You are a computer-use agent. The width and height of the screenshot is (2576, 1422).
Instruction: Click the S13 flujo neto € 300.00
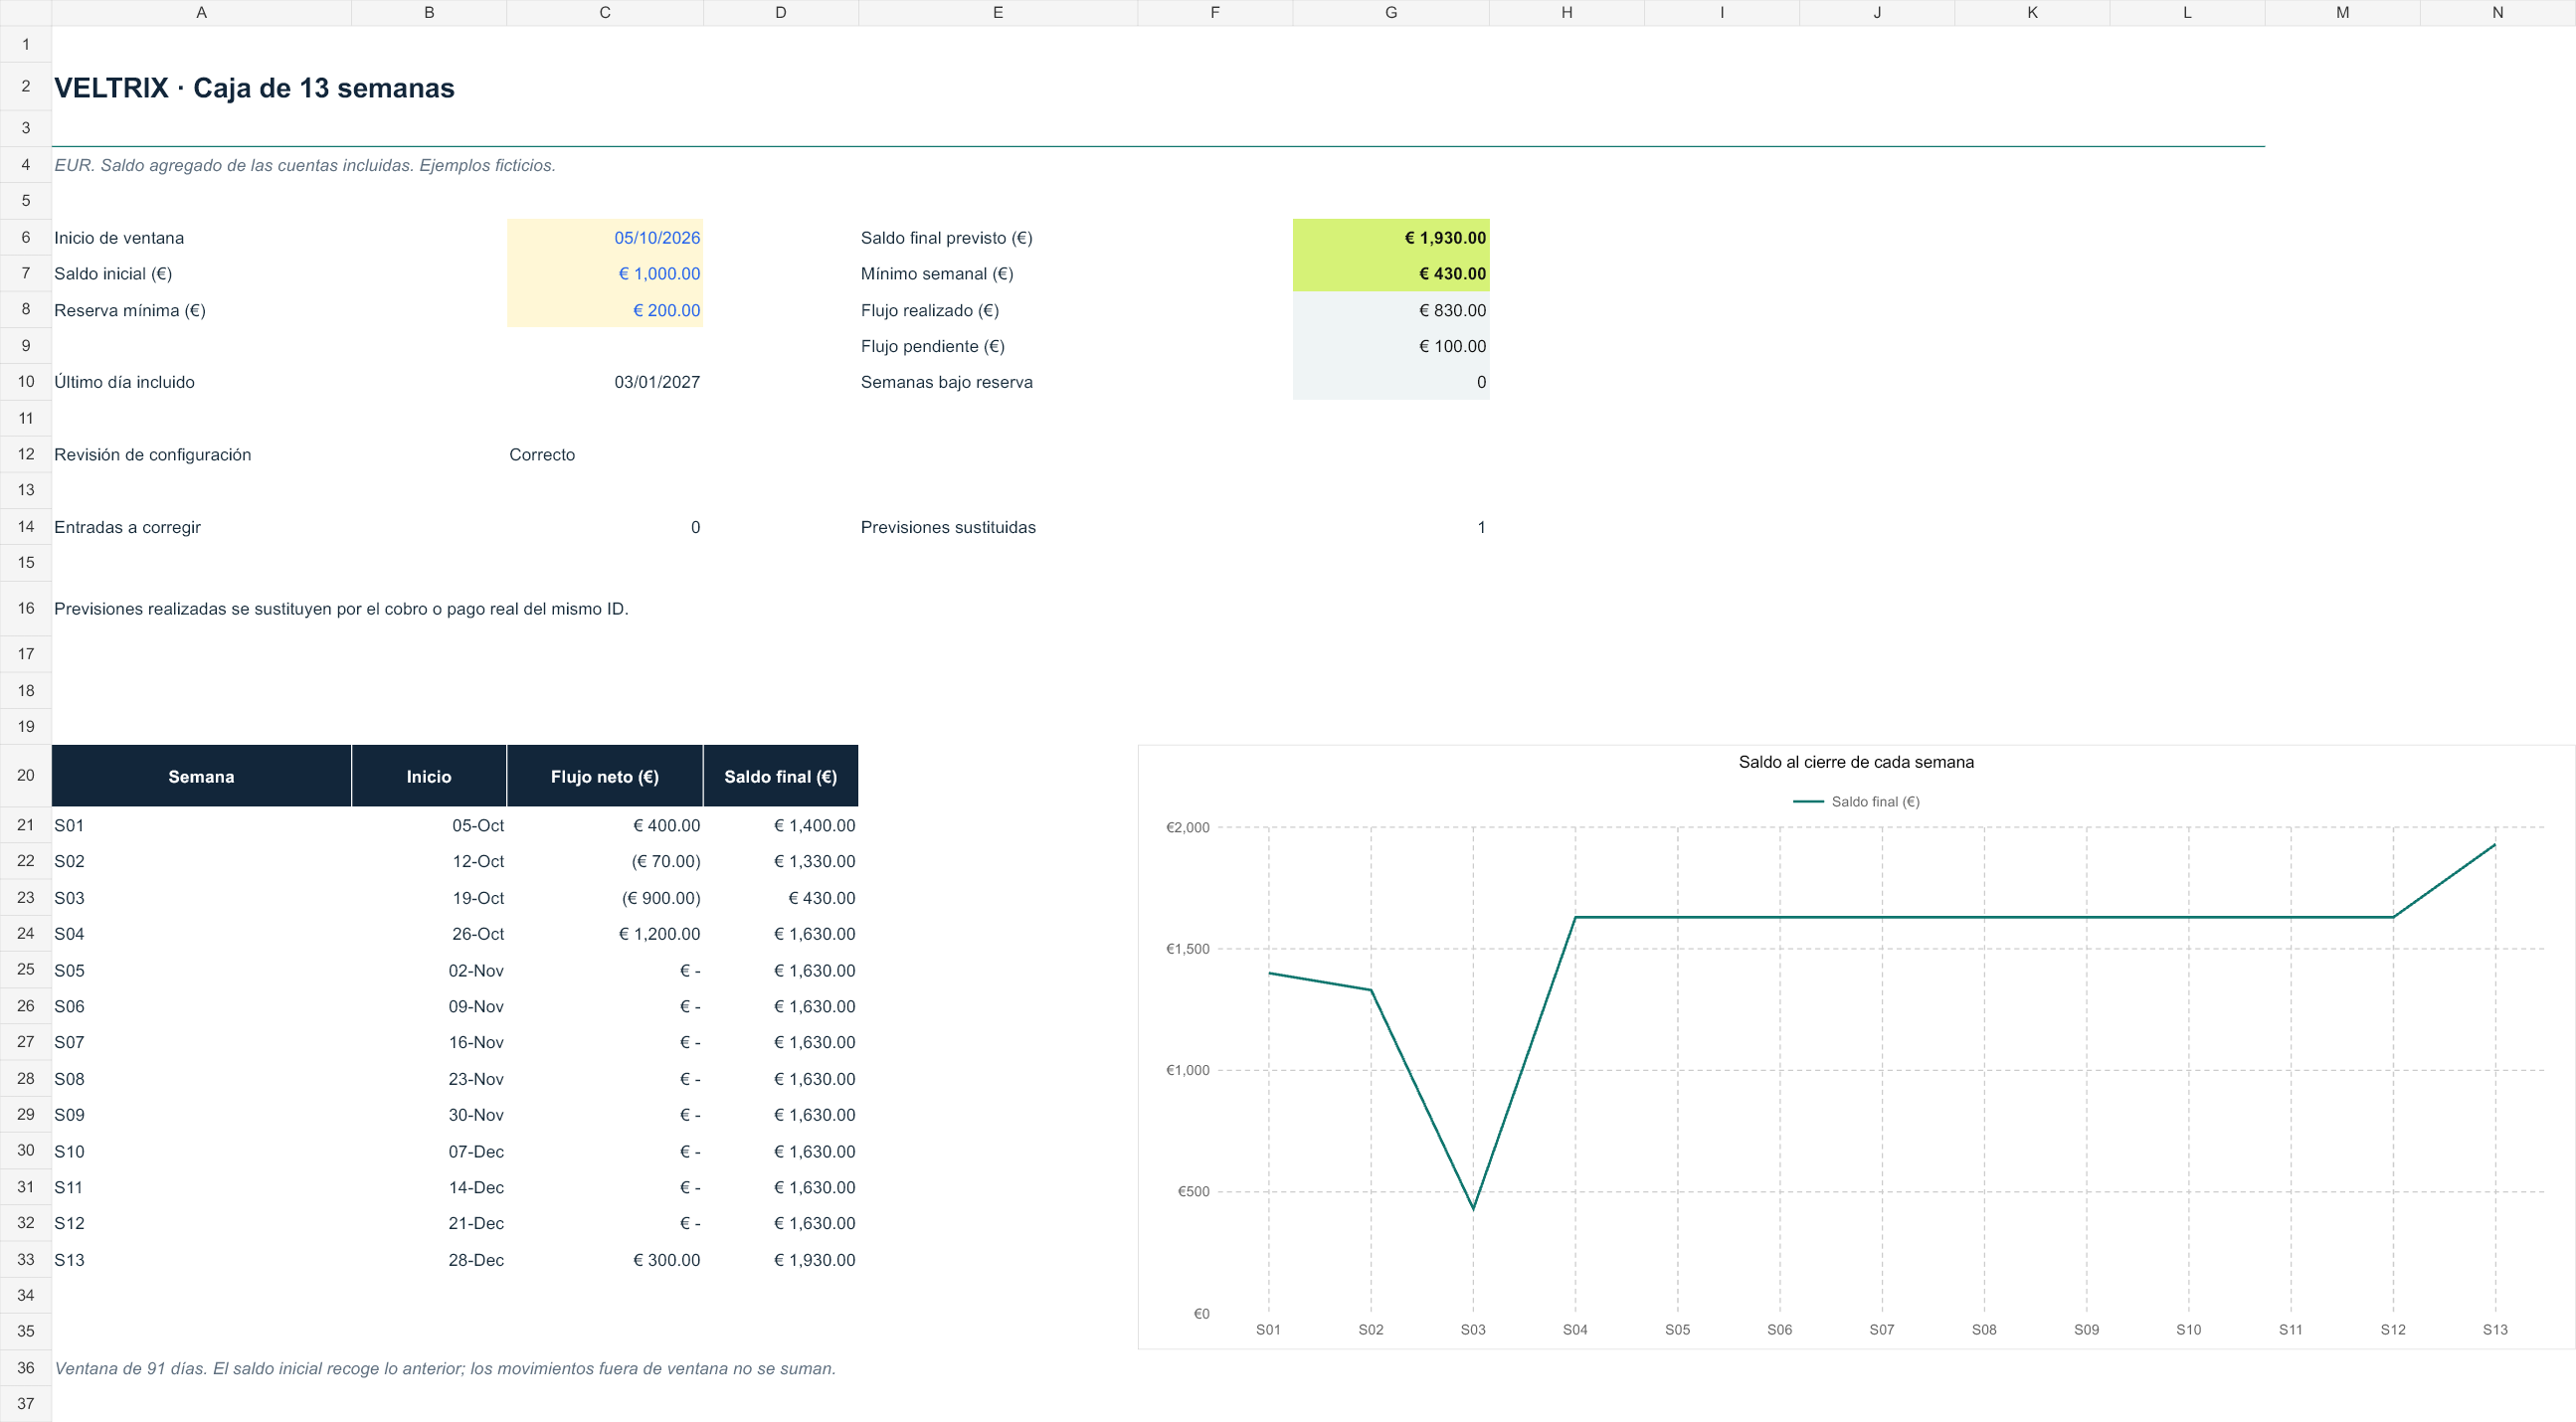click(x=605, y=1260)
